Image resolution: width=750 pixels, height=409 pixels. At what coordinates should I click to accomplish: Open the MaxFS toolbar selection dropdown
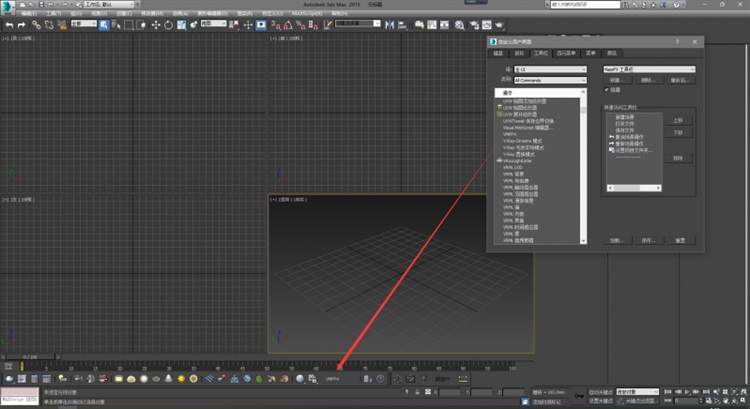[648, 69]
